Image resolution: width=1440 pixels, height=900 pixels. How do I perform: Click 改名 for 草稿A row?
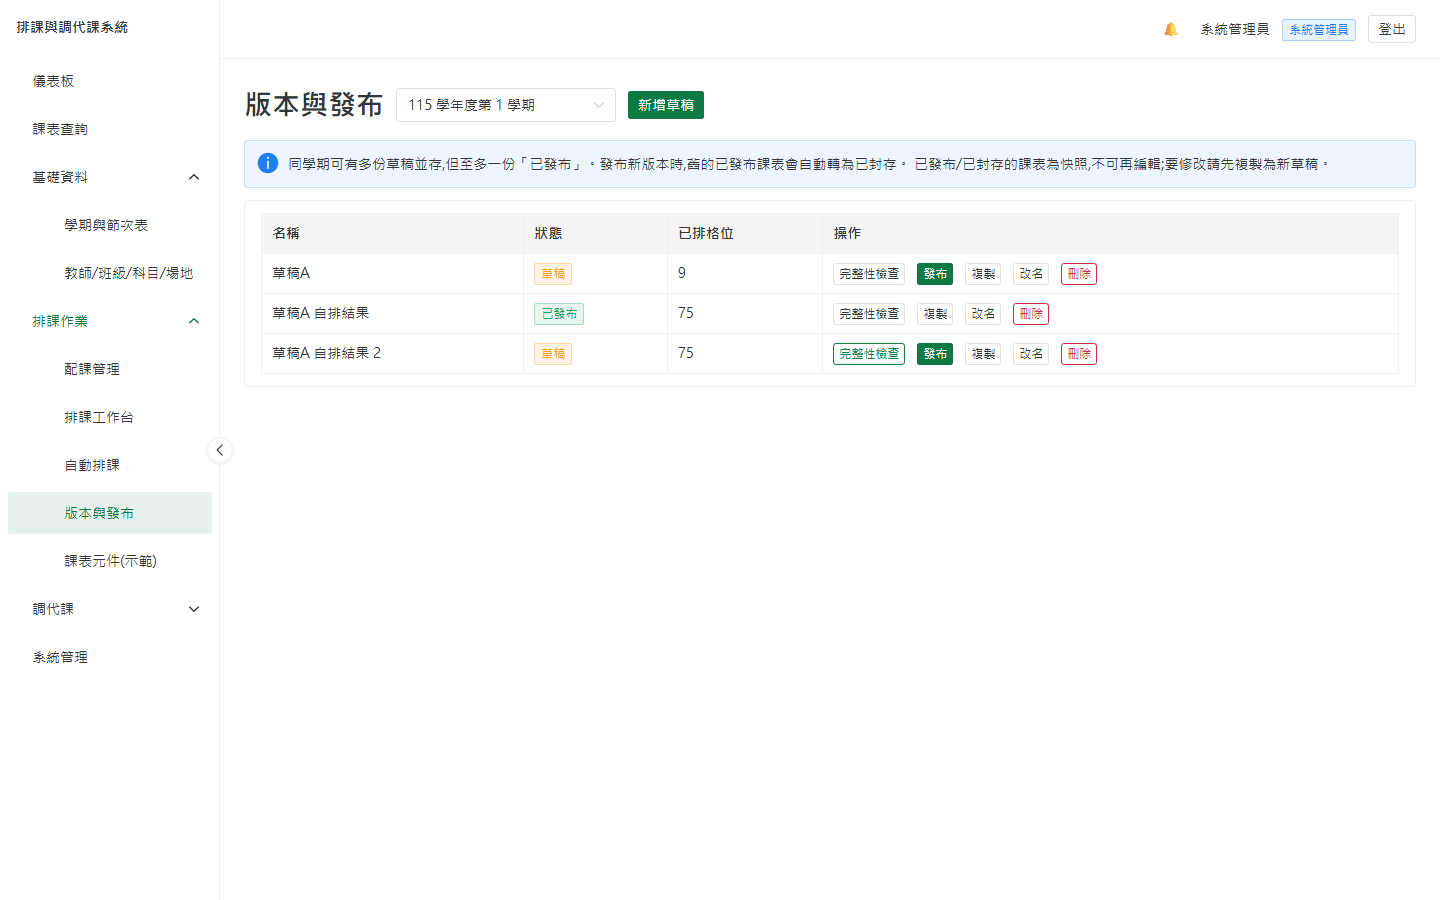[x=1031, y=274]
